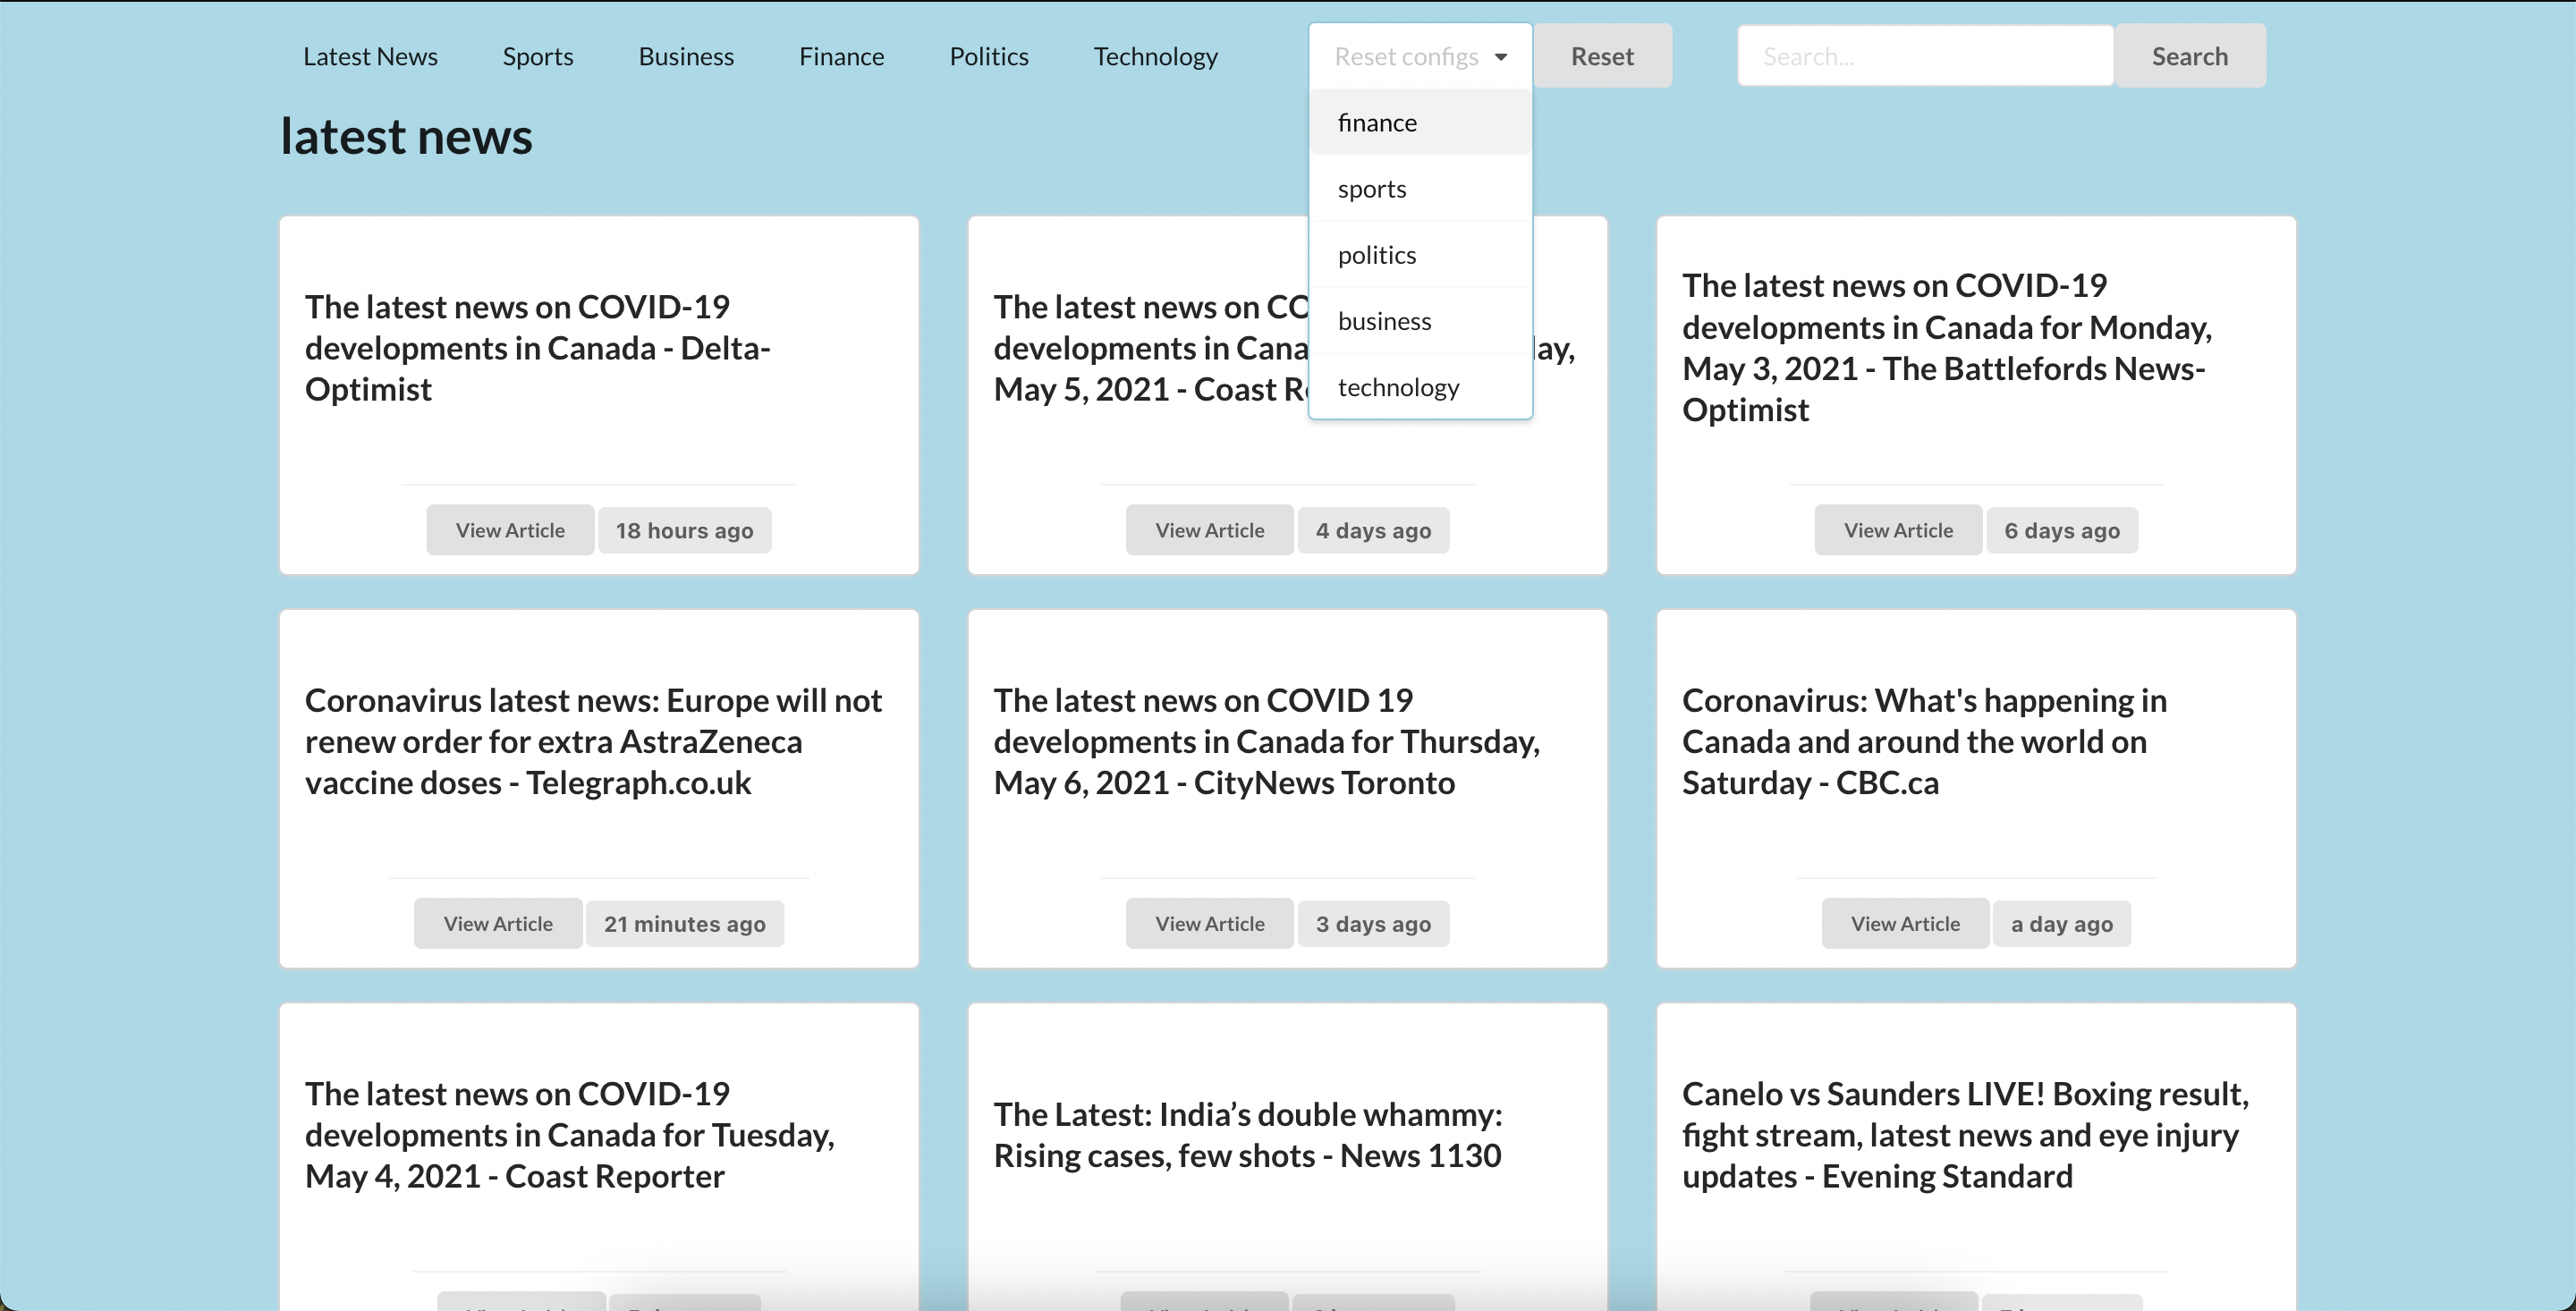Image resolution: width=2576 pixels, height=1311 pixels.
Task: Focus the Search input field
Action: coord(1924,56)
